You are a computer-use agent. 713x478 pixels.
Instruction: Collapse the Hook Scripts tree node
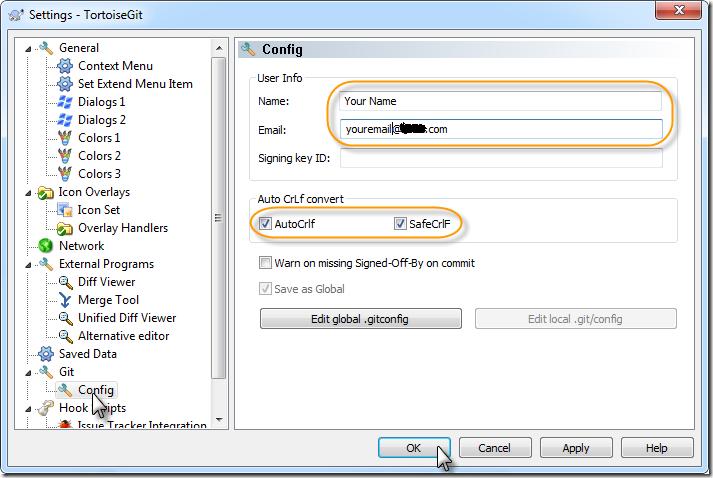pos(28,409)
